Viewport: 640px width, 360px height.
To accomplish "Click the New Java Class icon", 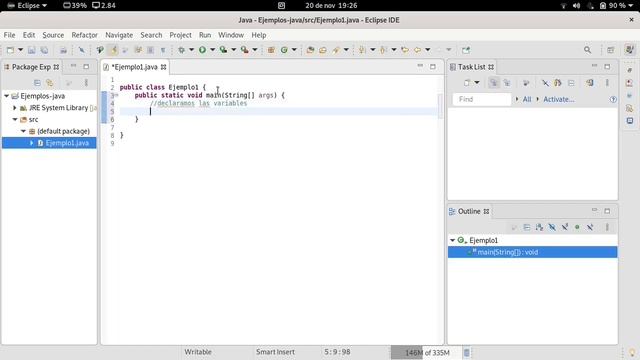I will (284, 50).
